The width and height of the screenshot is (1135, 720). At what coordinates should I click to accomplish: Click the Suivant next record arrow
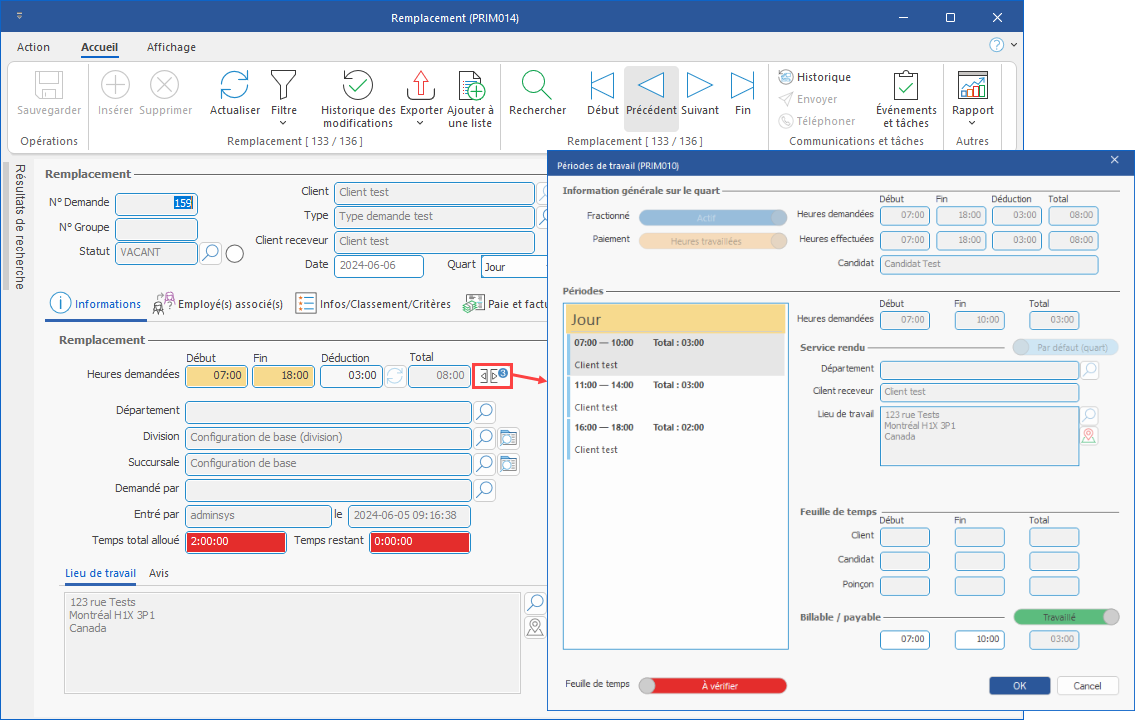(x=700, y=87)
